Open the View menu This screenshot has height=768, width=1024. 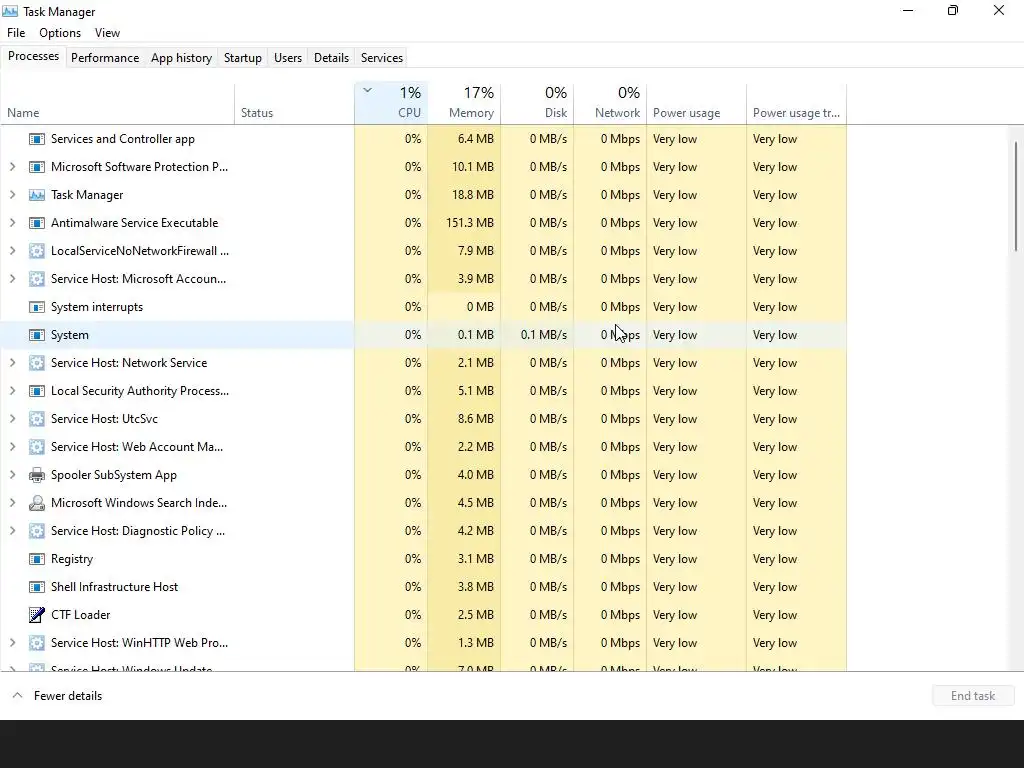[x=107, y=33]
